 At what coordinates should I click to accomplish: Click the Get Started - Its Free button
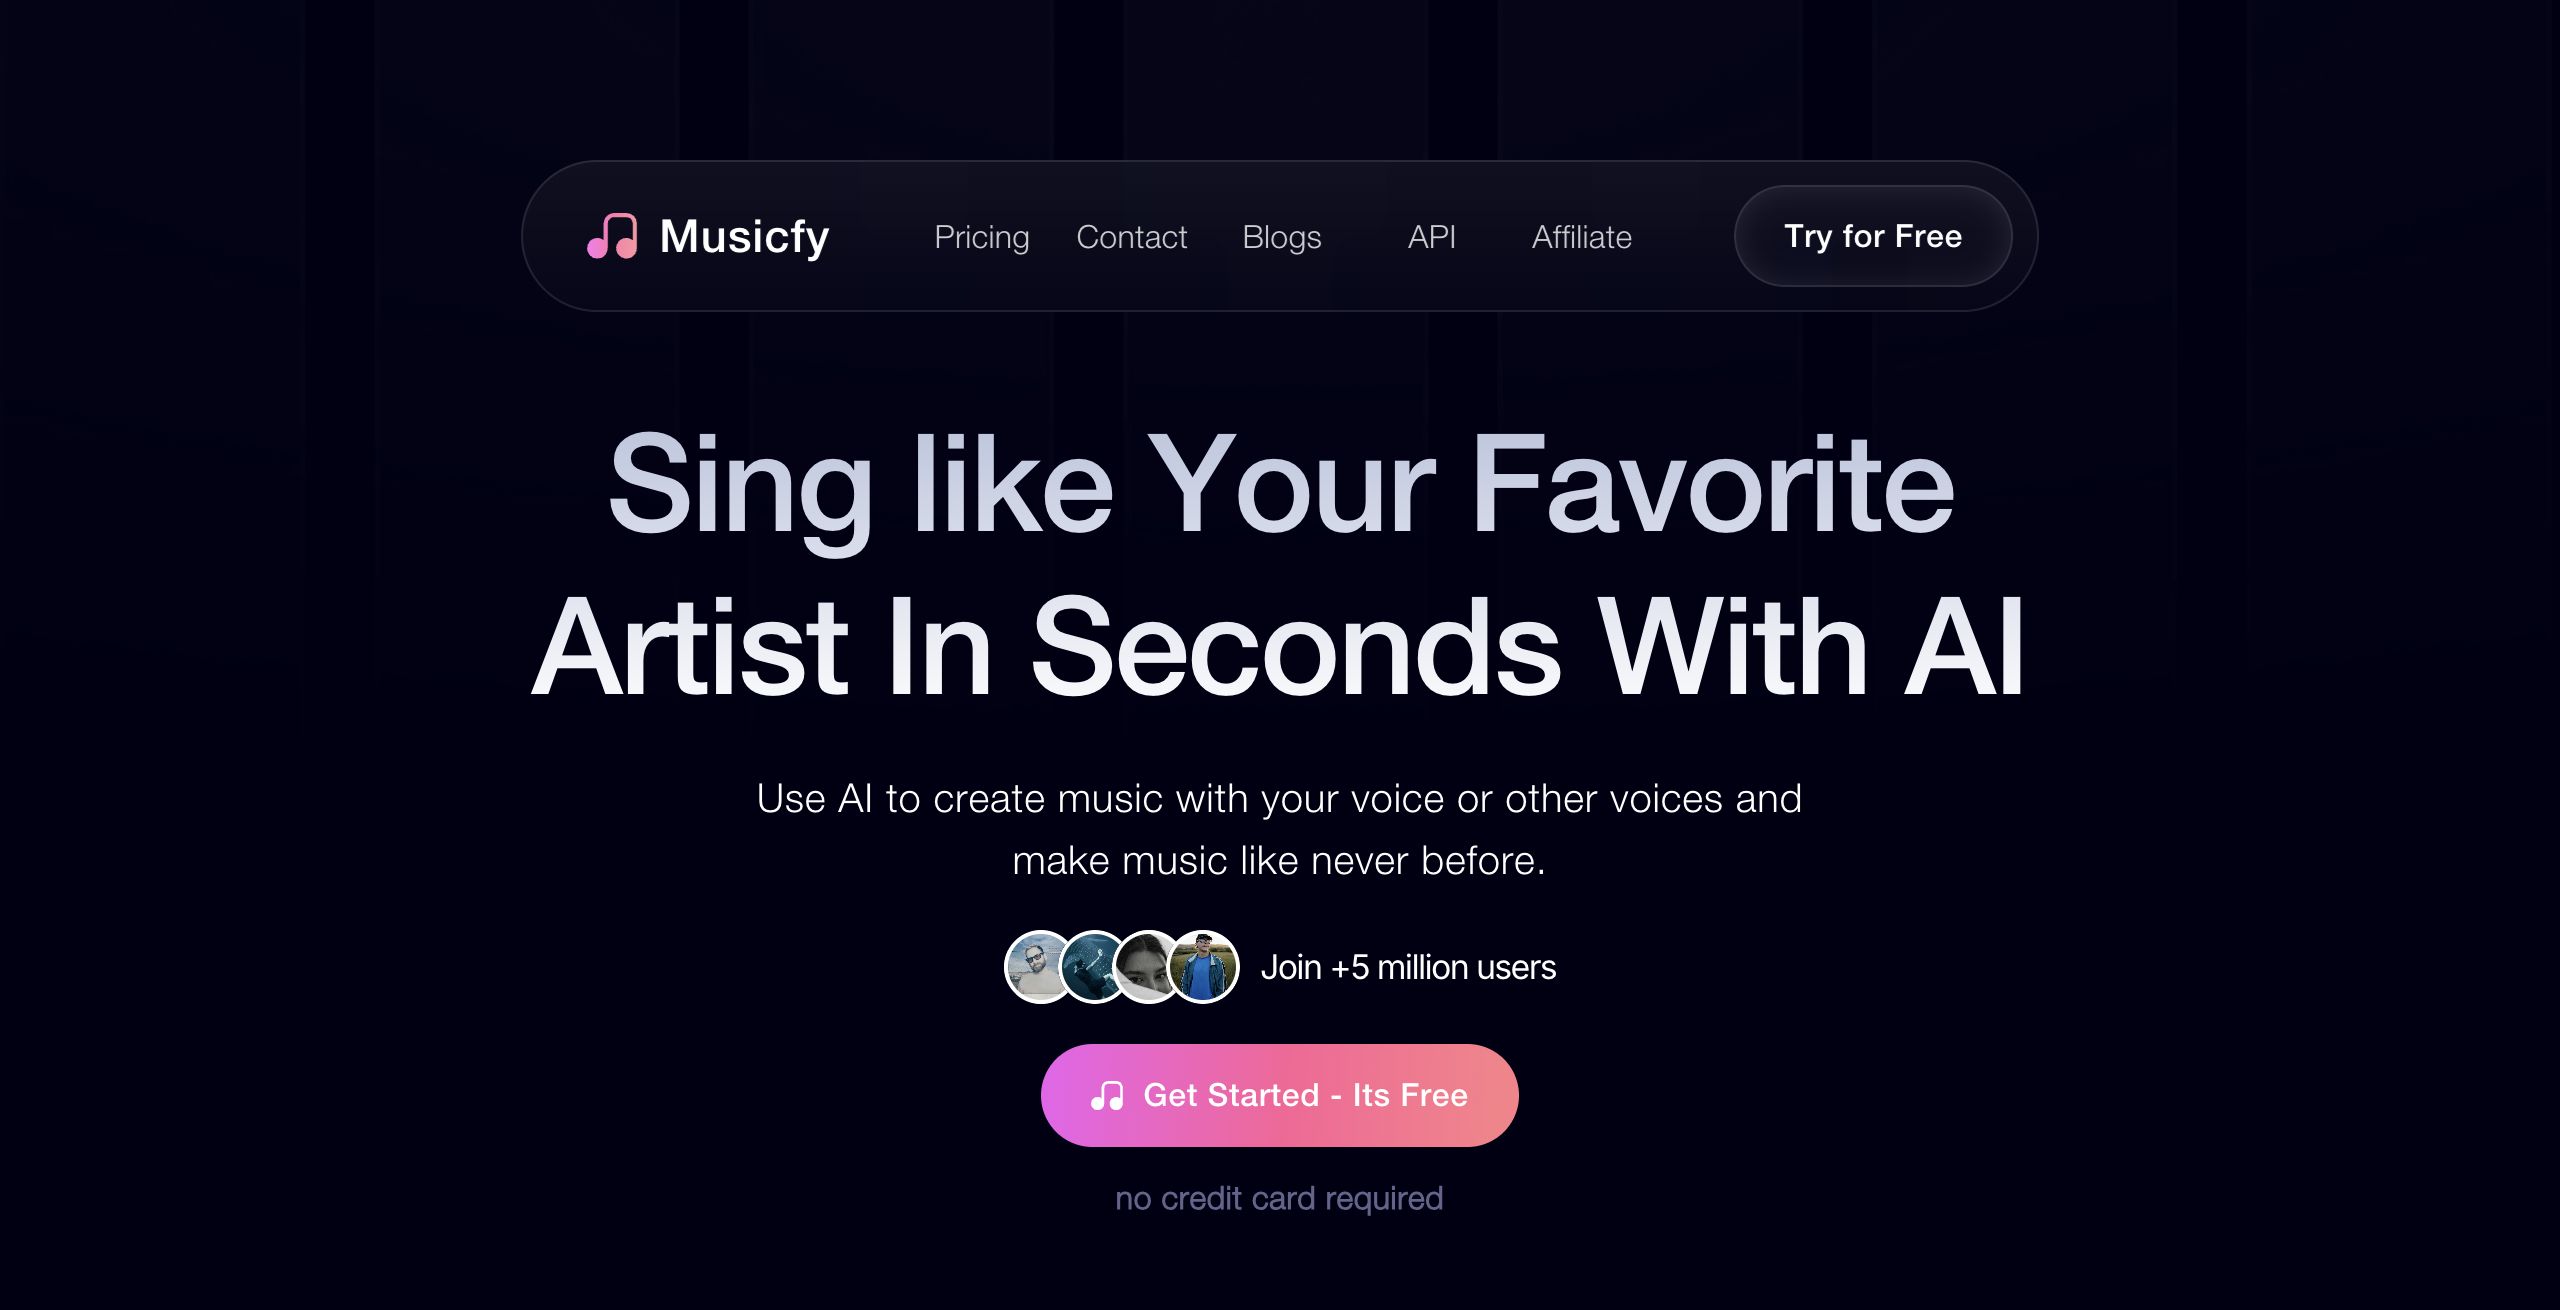tap(1279, 1095)
